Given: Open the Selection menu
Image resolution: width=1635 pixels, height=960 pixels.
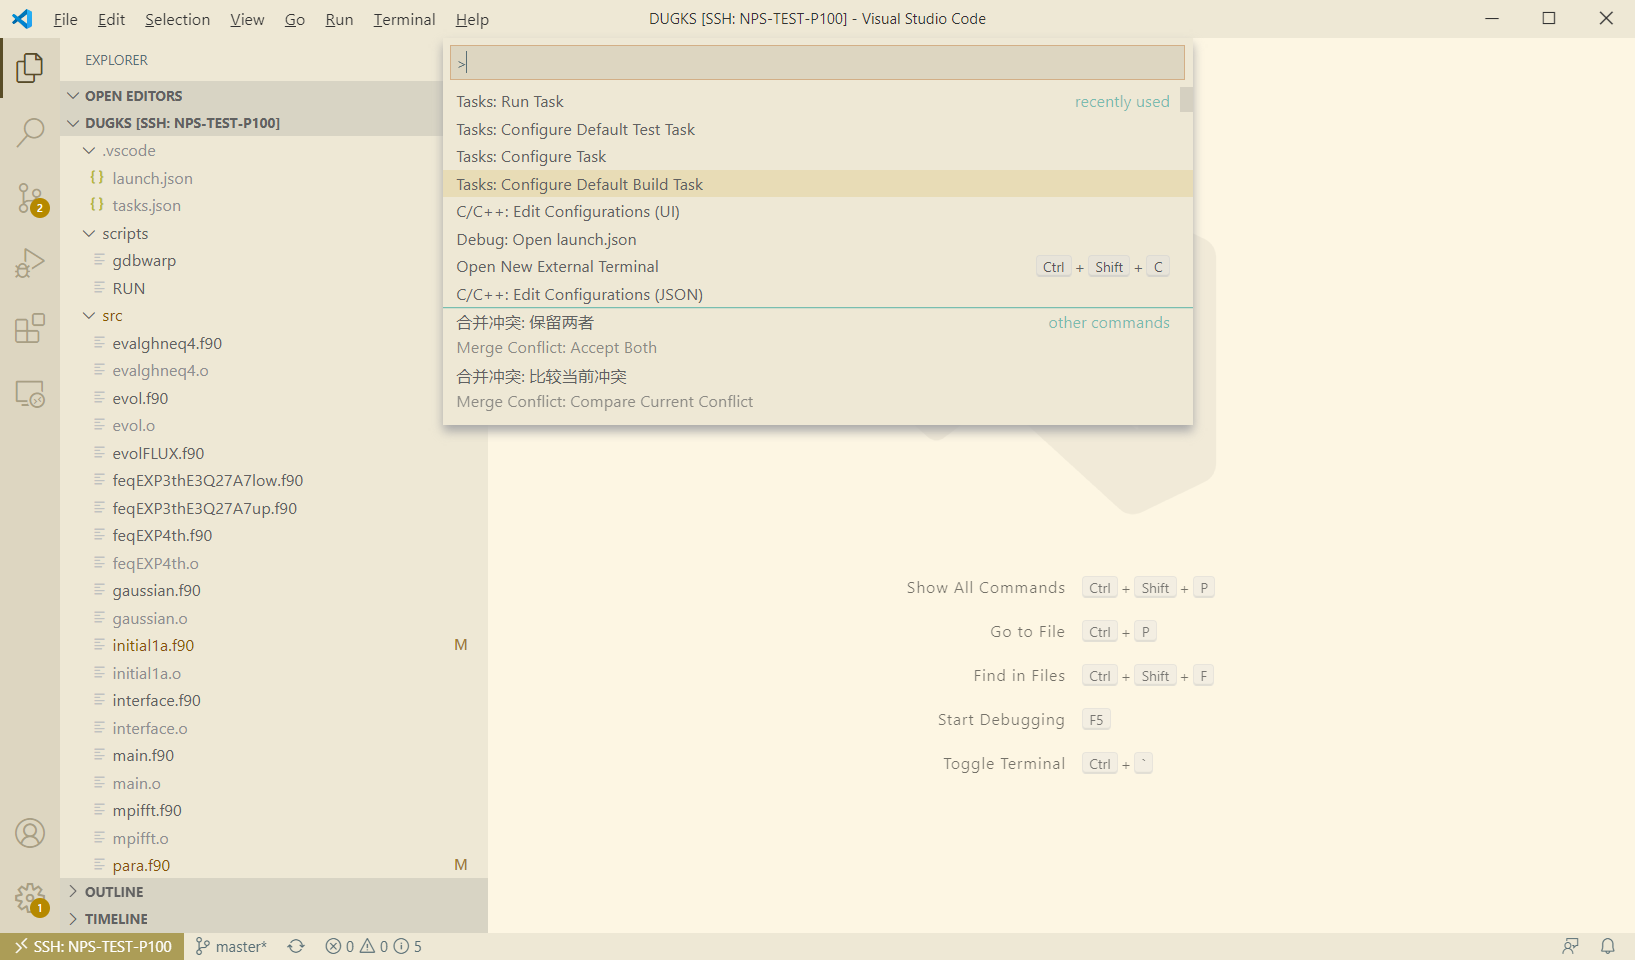Looking at the screenshot, I should [x=177, y=19].
